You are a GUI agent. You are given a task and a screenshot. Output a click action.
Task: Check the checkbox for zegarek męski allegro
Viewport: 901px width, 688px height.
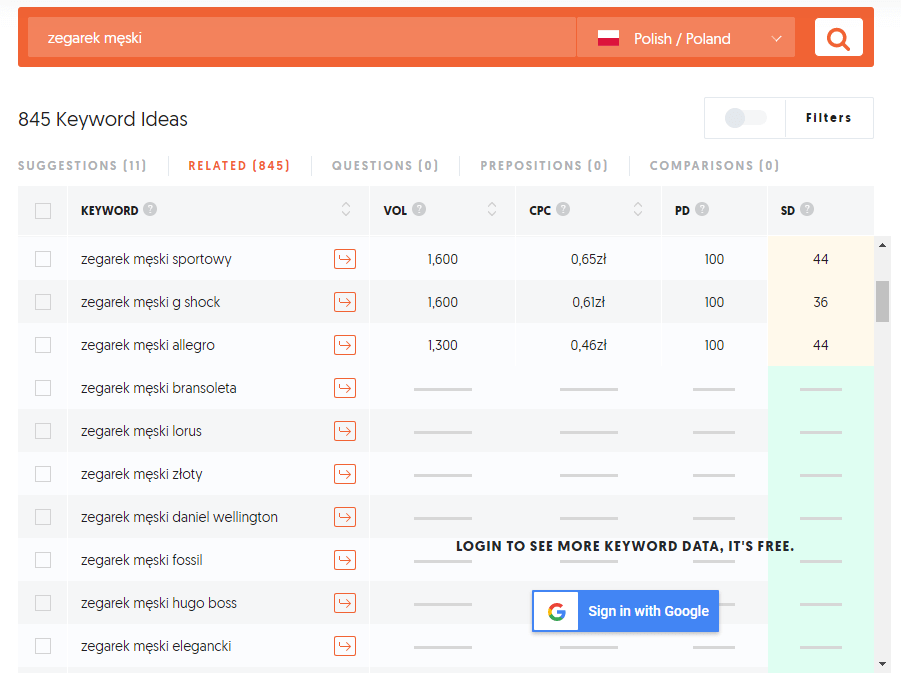pos(42,345)
